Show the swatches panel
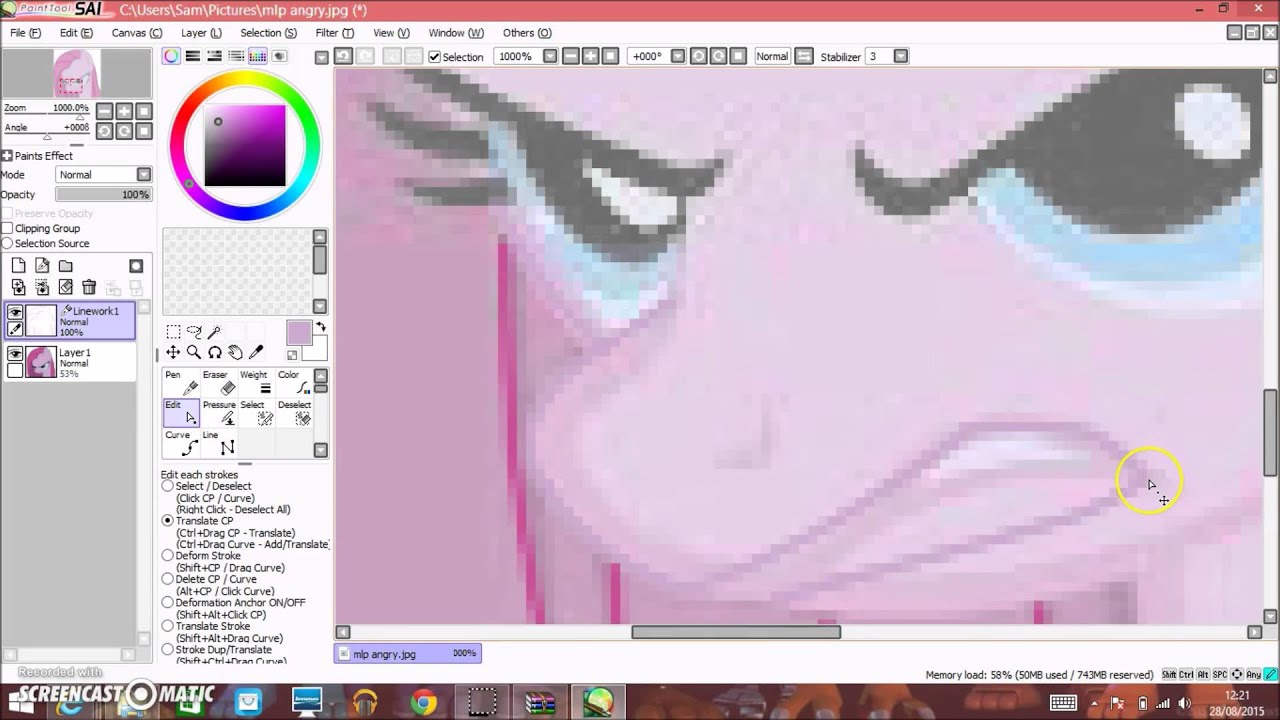Screen dimensions: 1280x720 258,56
